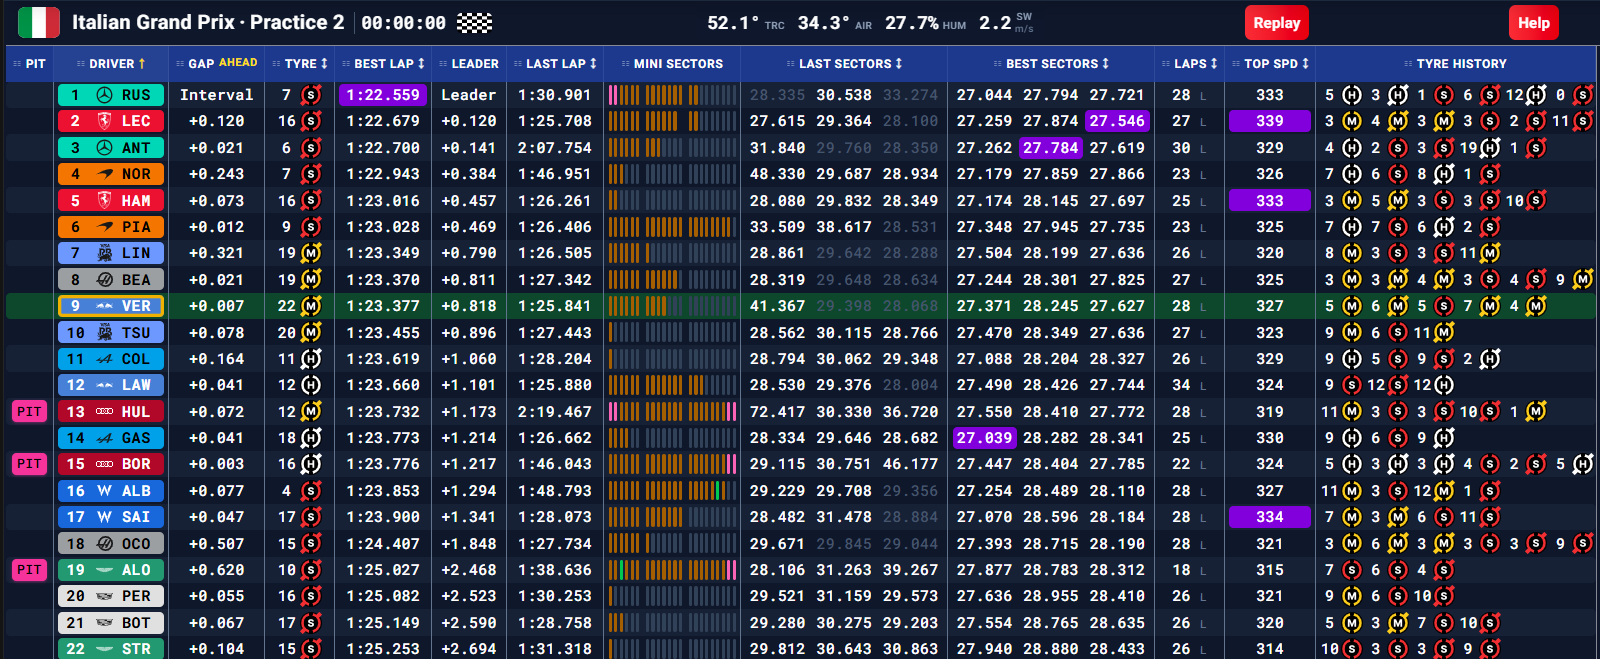1600x659 pixels.
Task: Click the checkered flag session icon
Action: coord(474,22)
